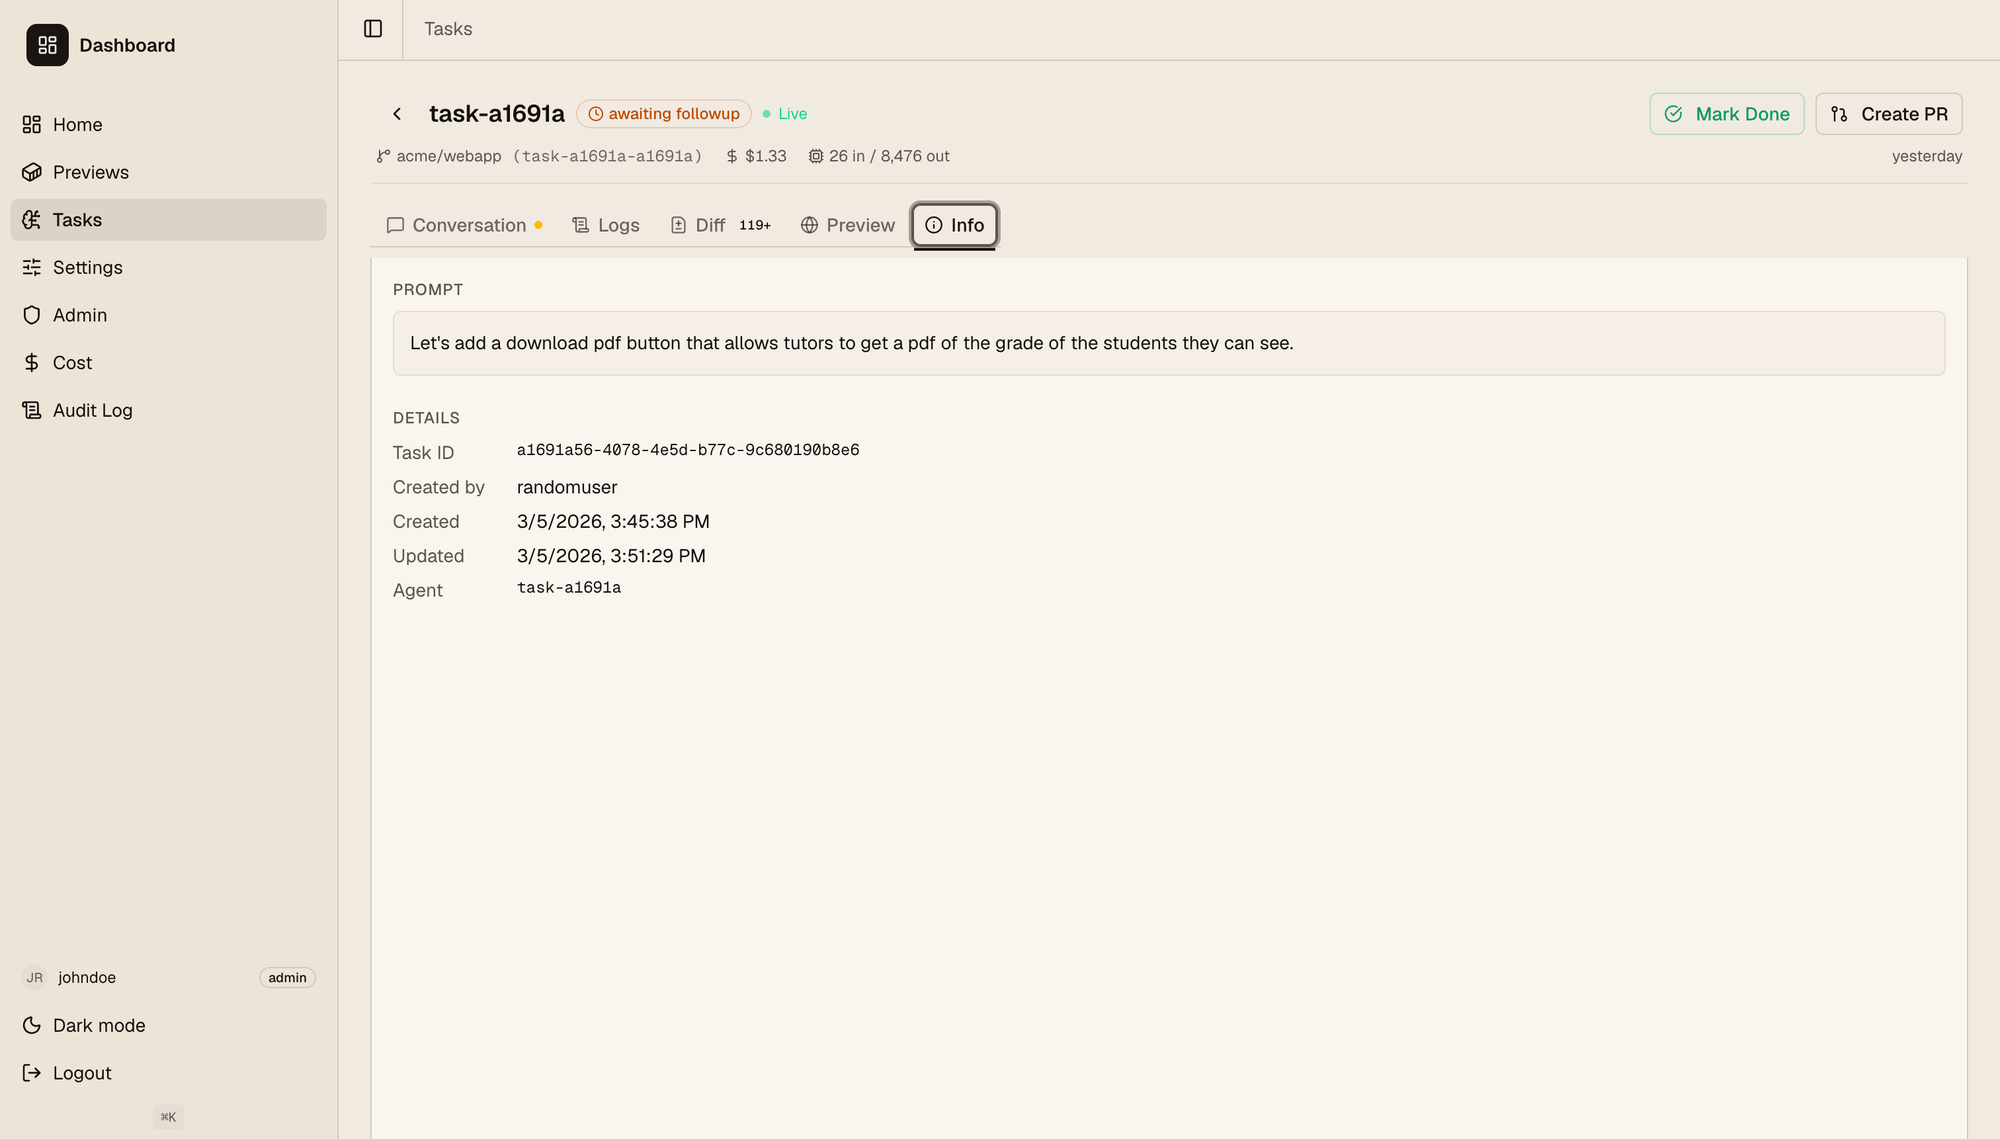Open the Audit Log page
Screen dimensions: 2000x1139
[x=92, y=410]
